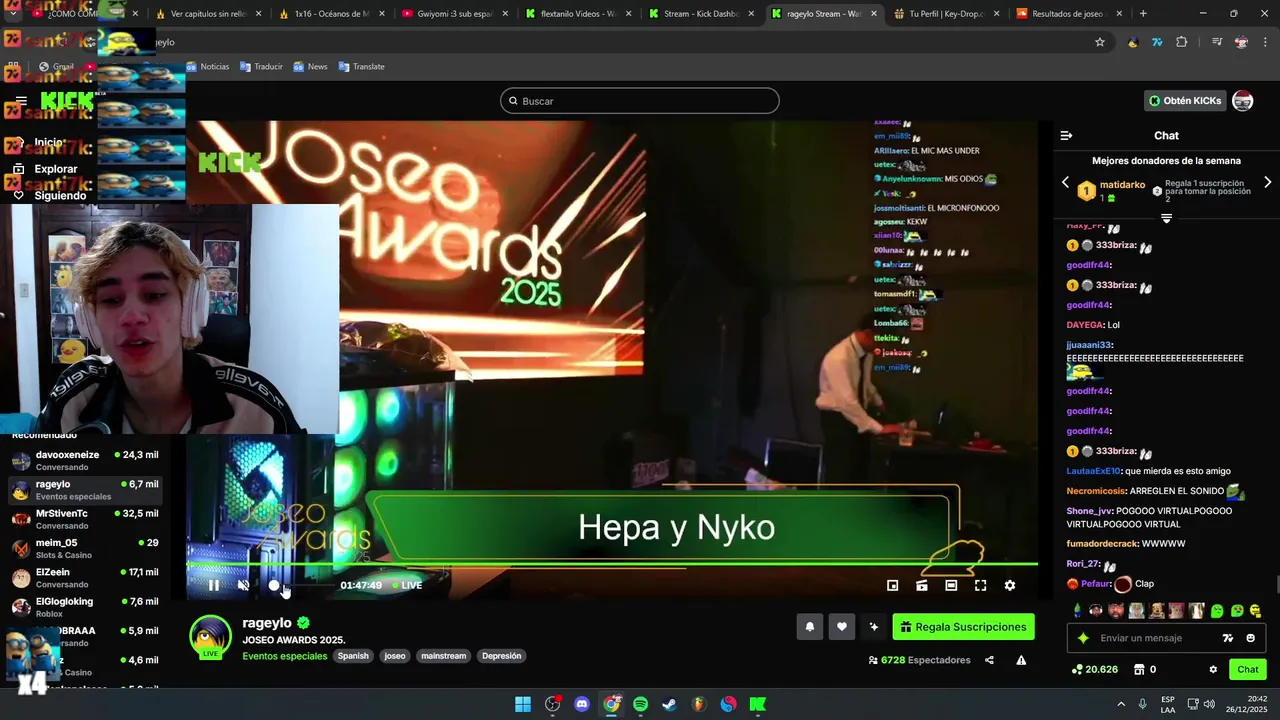The width and height of the screenshot is (1280, 720).
Task: Toggle theater mode in player
Action: click(x=951, y=585)
